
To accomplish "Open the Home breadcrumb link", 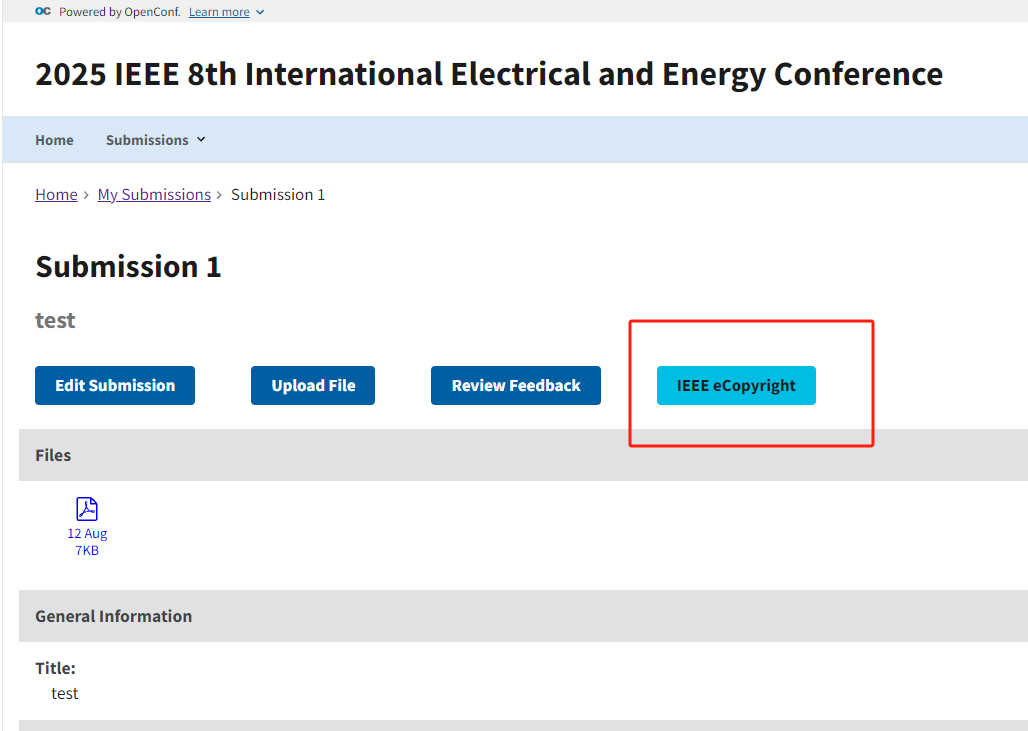I will click(x=56, y=195).
